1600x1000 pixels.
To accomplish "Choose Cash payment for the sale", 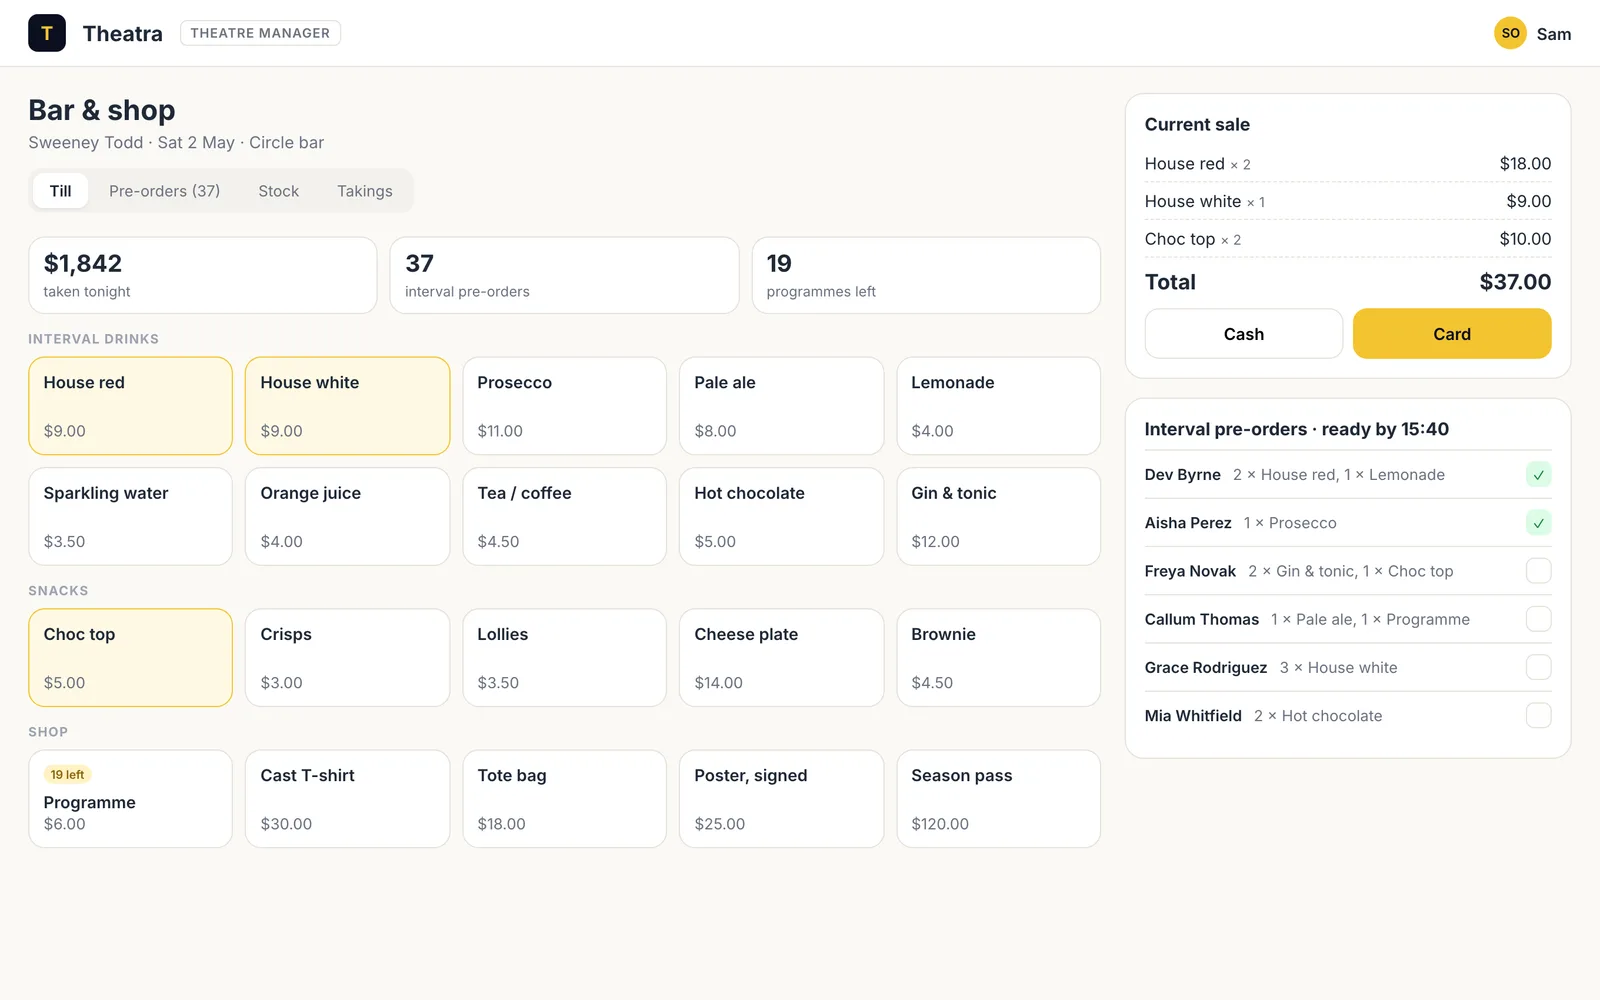I will 1243,334.
